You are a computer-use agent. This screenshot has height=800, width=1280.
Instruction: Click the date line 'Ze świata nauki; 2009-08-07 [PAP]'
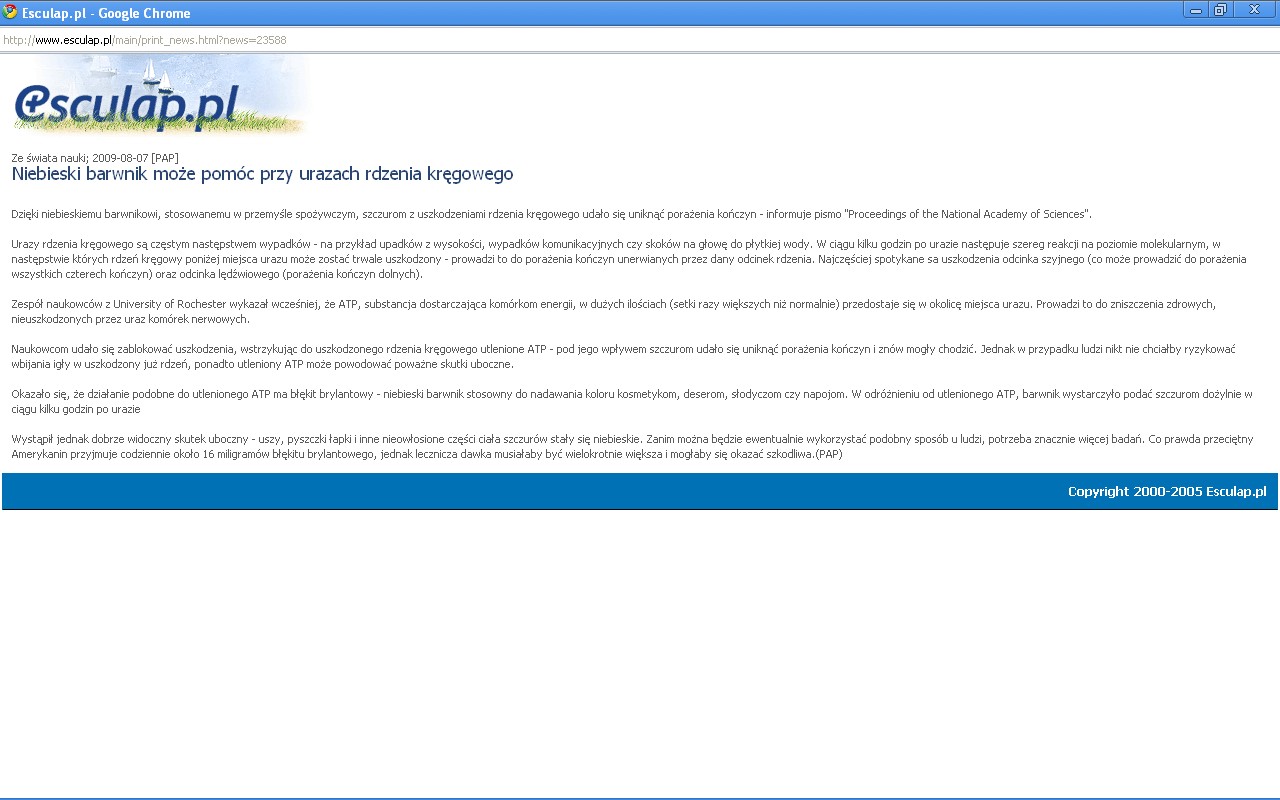click(x=95, y=158)
